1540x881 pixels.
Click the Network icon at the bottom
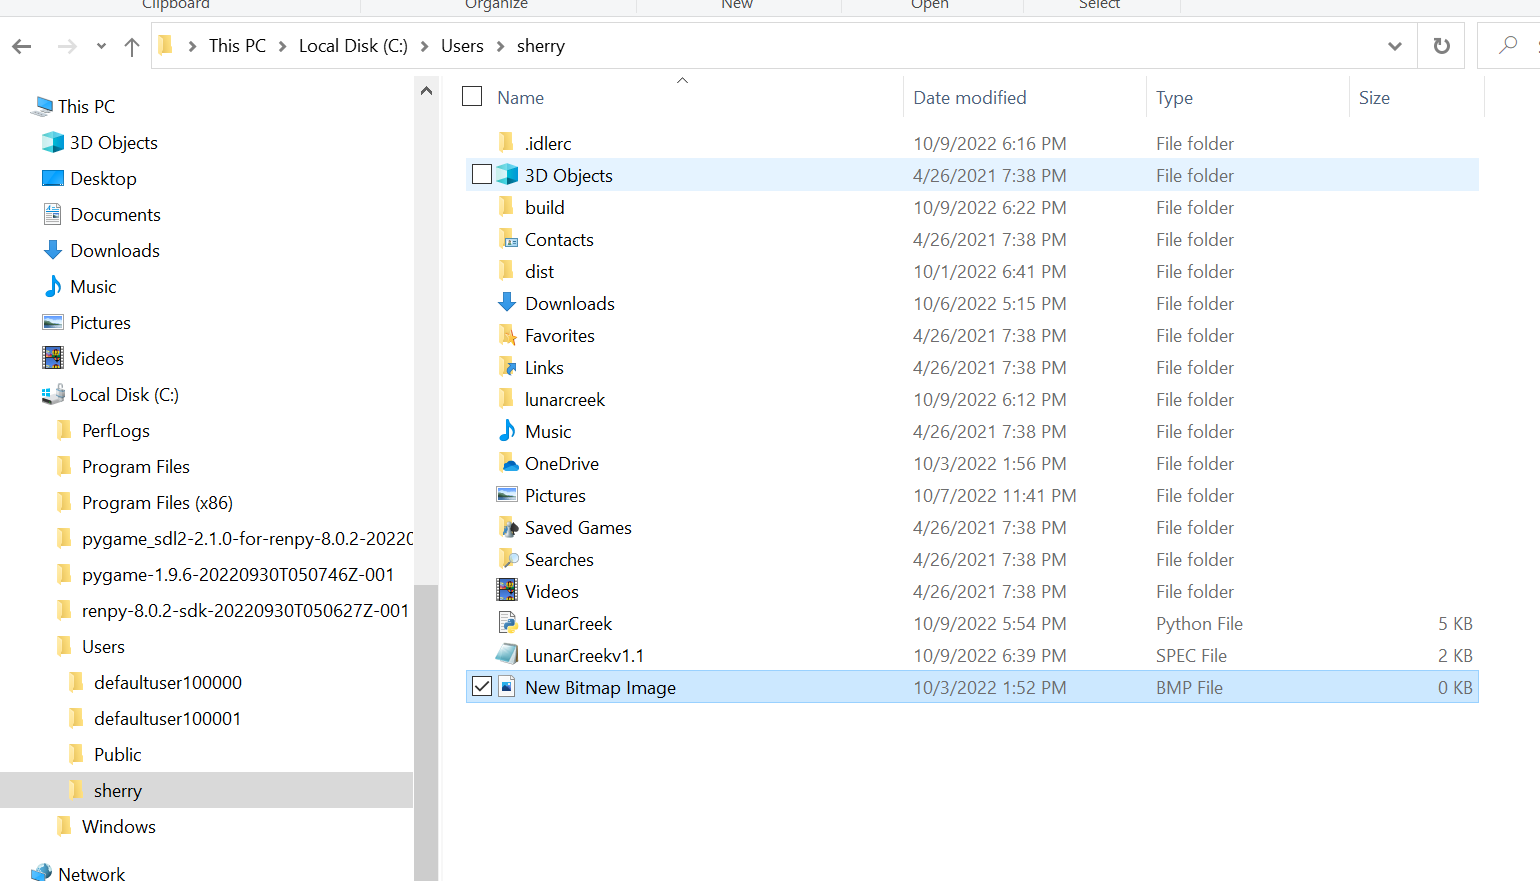(x=44, y=870)
